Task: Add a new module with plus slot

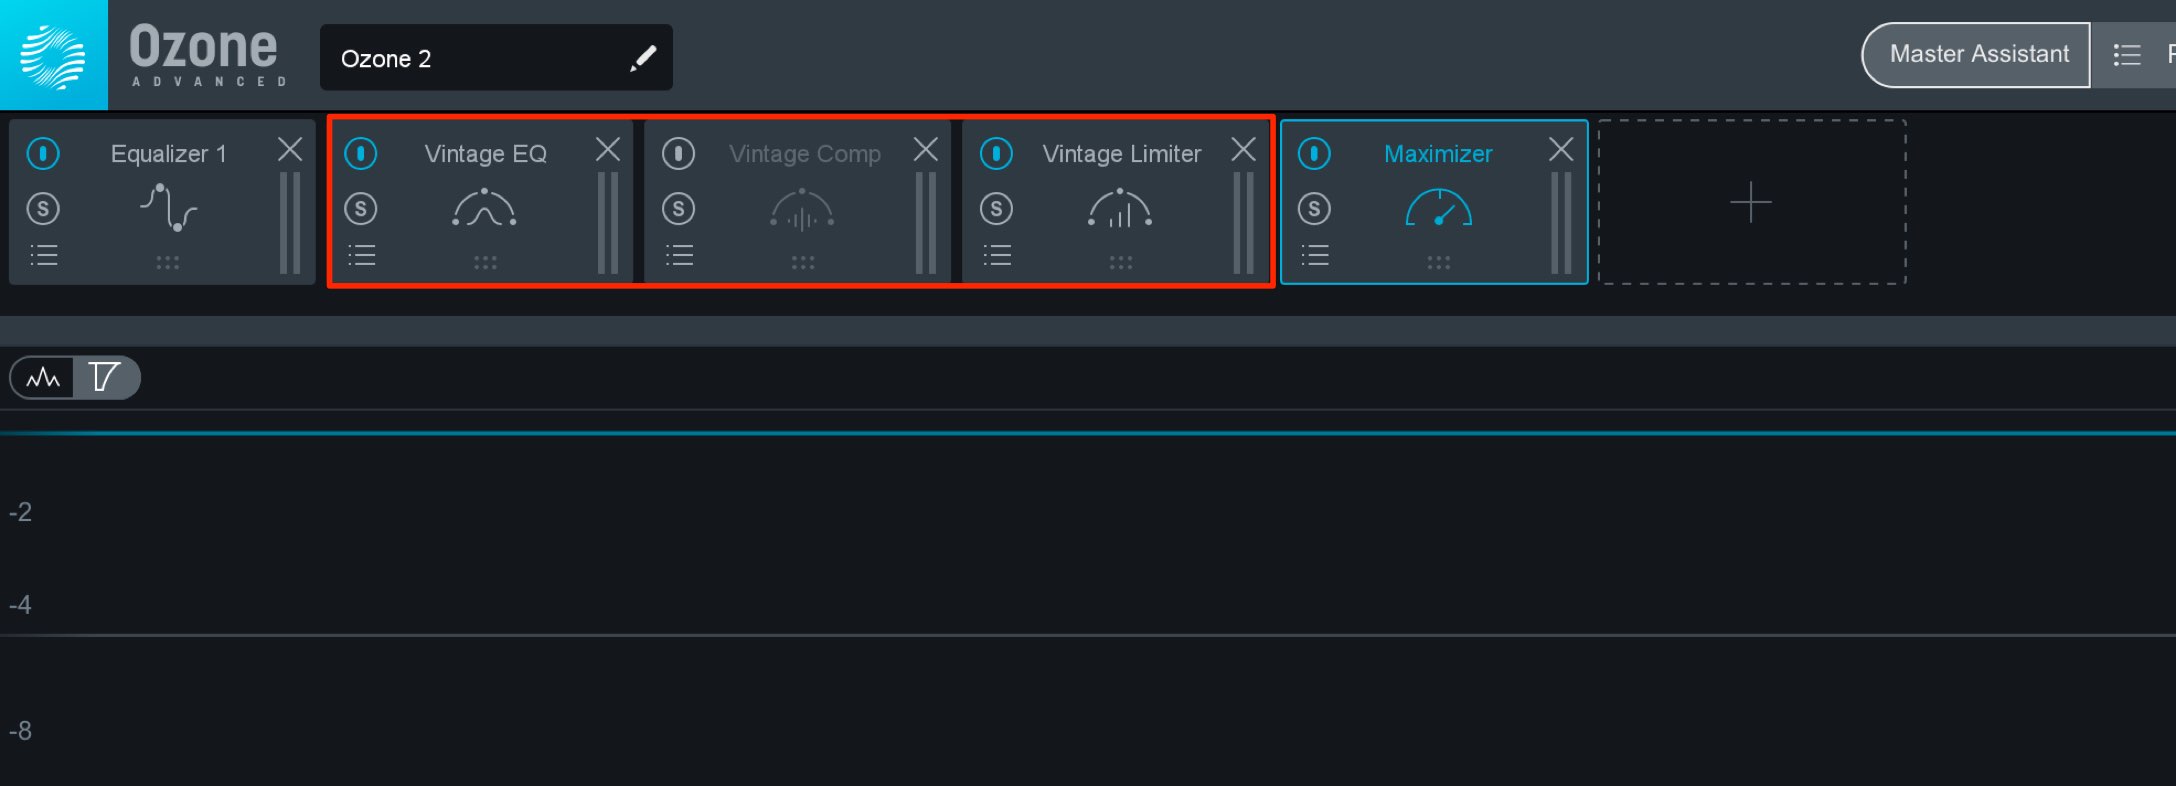Action: [x=1751, y=202]
